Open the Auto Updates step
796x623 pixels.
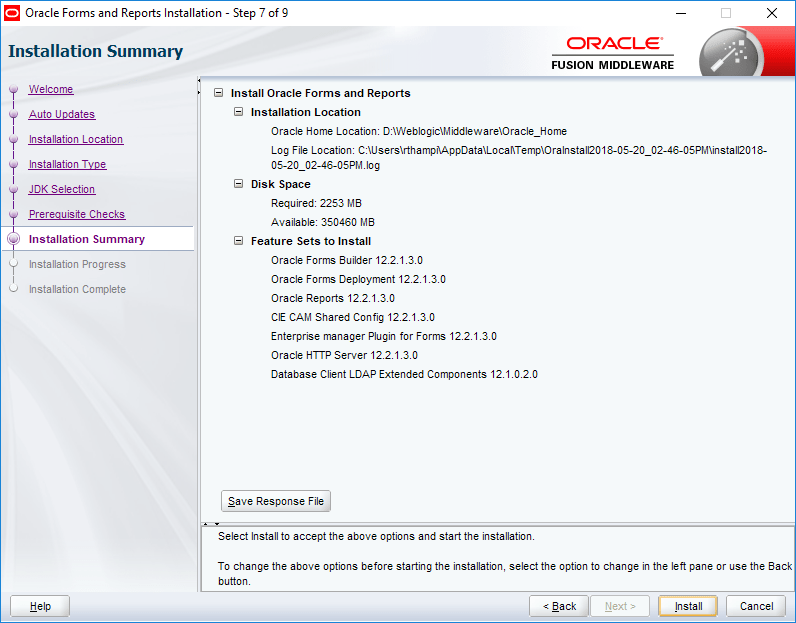[x=62, y=114]
